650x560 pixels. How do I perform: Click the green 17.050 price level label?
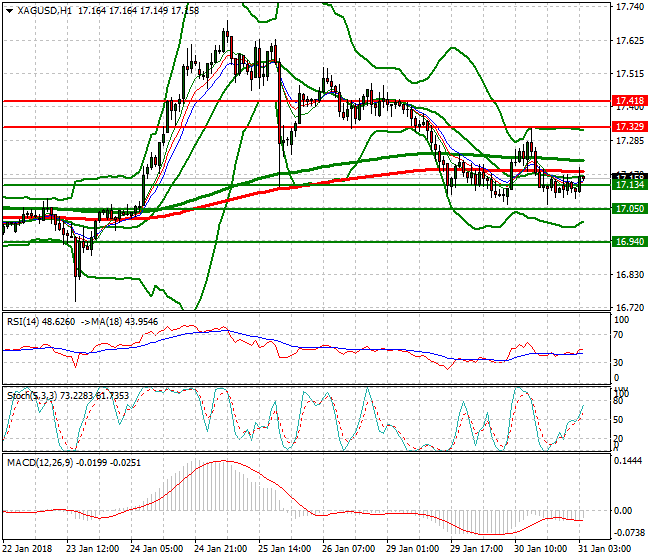pos(630,208)
